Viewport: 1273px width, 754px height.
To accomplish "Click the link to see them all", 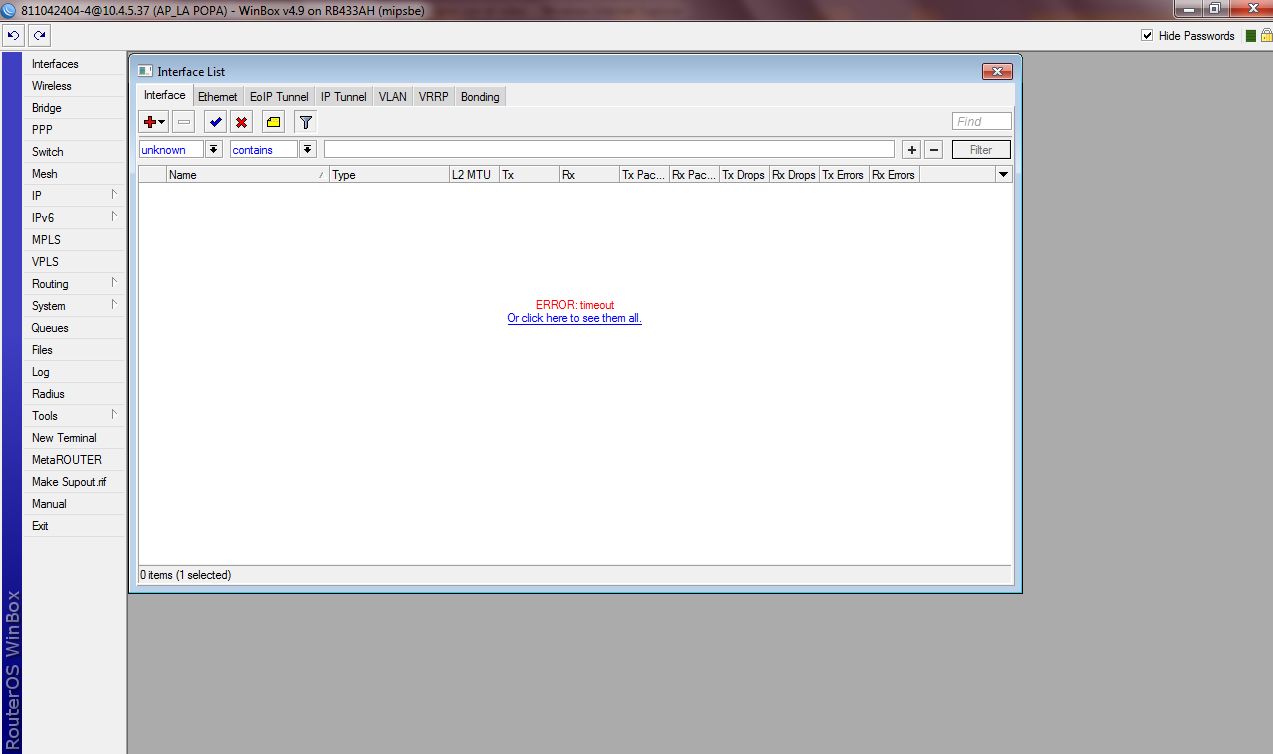I will point(574,318).
